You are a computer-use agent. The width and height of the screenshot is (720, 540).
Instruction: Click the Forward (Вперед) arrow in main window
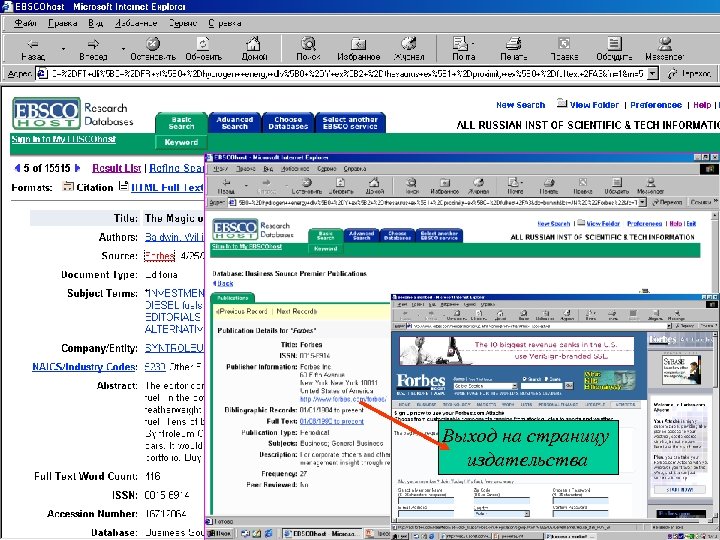click(x=93, y=49)
